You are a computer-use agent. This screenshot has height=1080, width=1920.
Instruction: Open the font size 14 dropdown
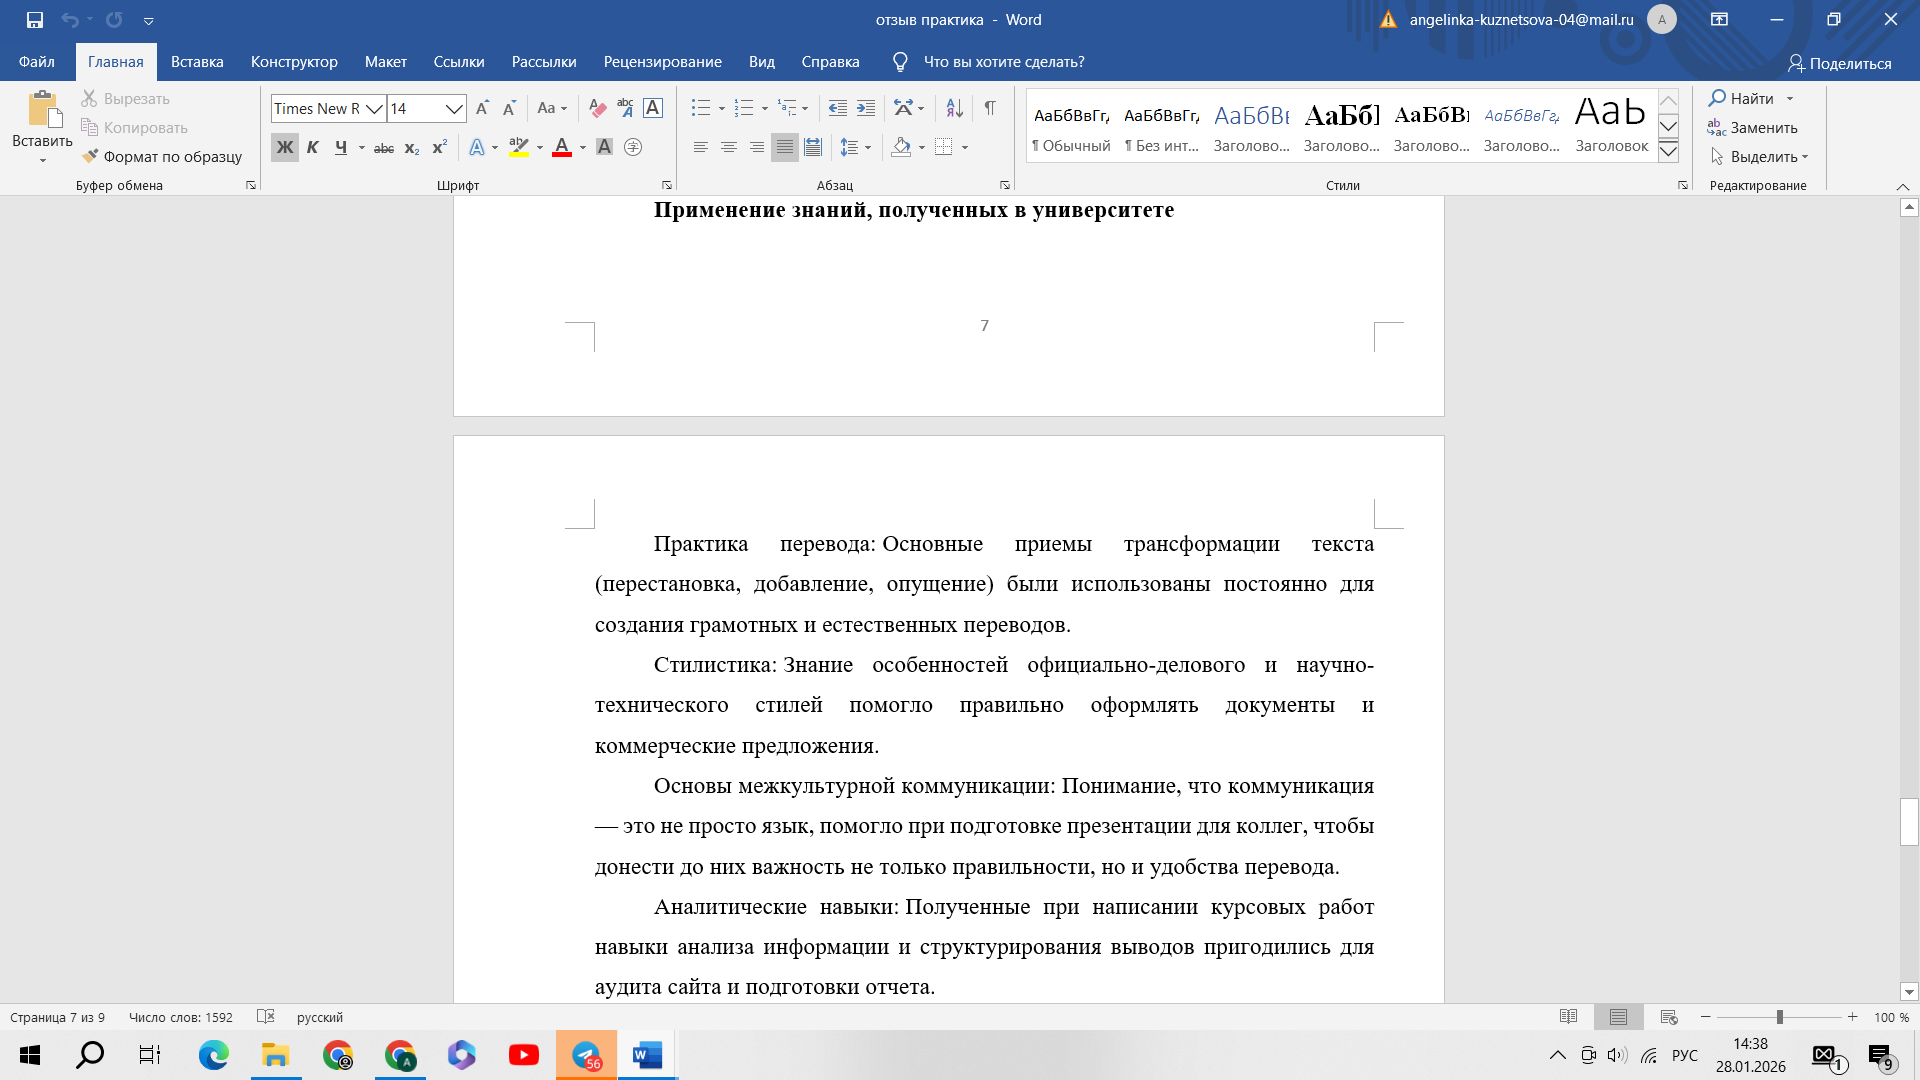click(x=454, y=108)
